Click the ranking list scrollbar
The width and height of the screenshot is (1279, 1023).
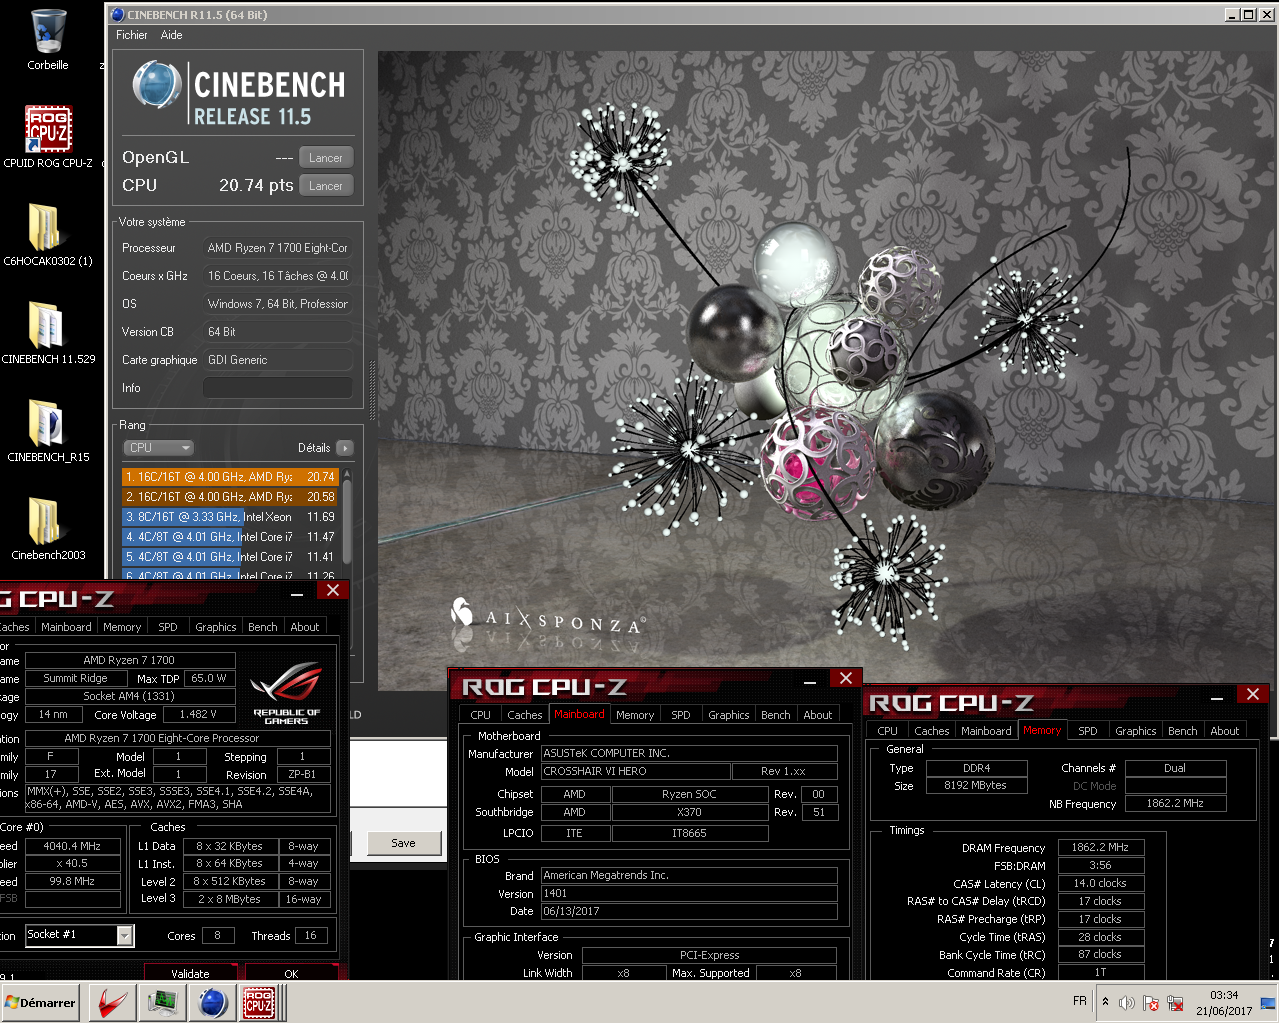(x=347, y=523)
